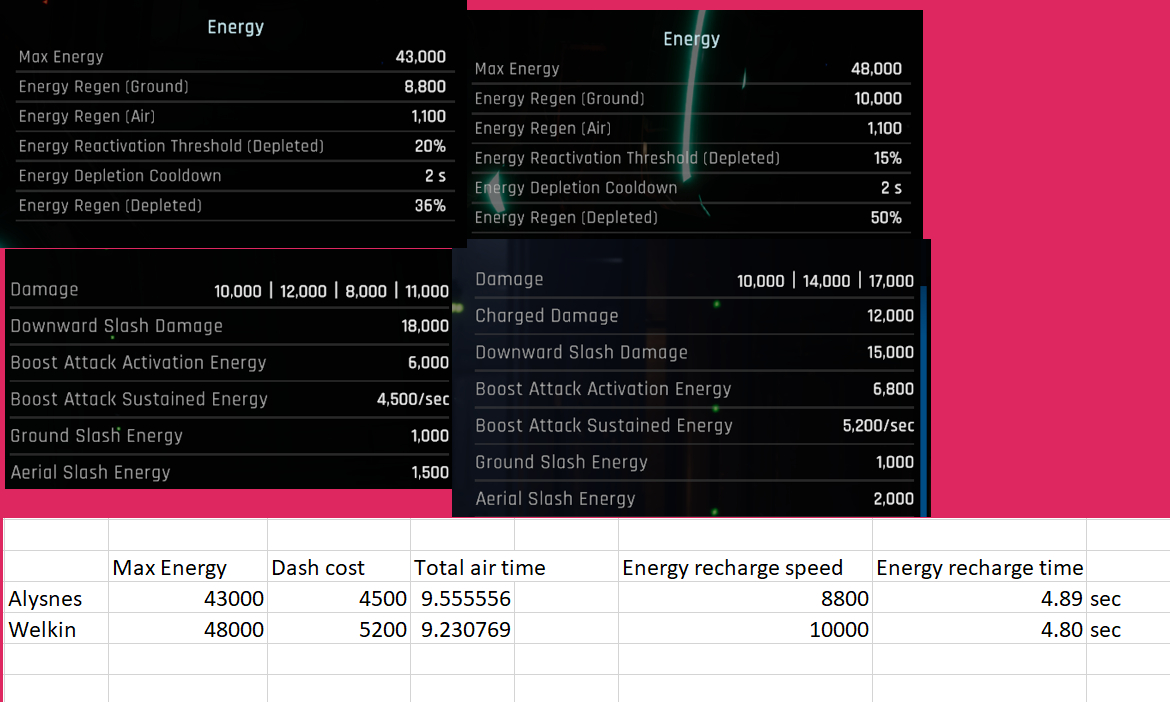The image size is (1170, 702).
Task: Select the spreadsheet cell containing 43000
Action: [x=188, y=598]
